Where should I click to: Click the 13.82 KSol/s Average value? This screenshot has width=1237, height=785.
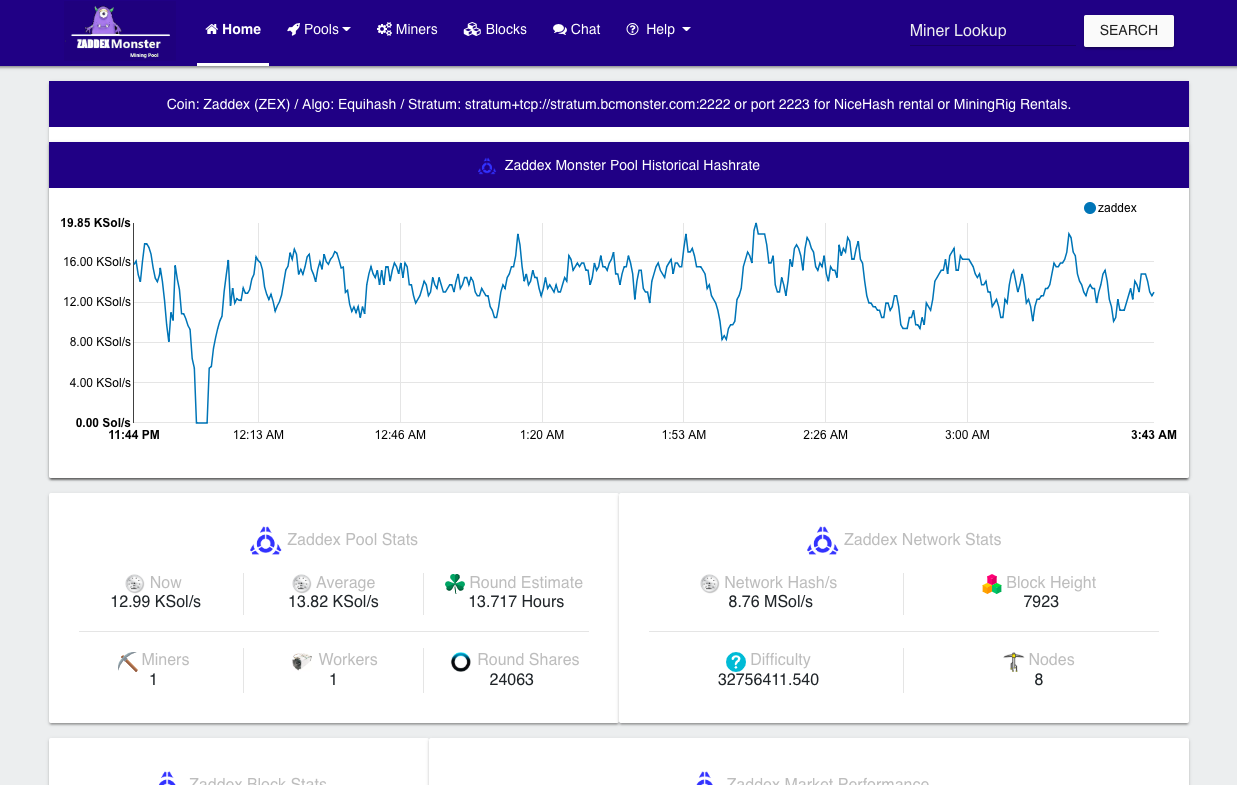(x=333, y=602)
